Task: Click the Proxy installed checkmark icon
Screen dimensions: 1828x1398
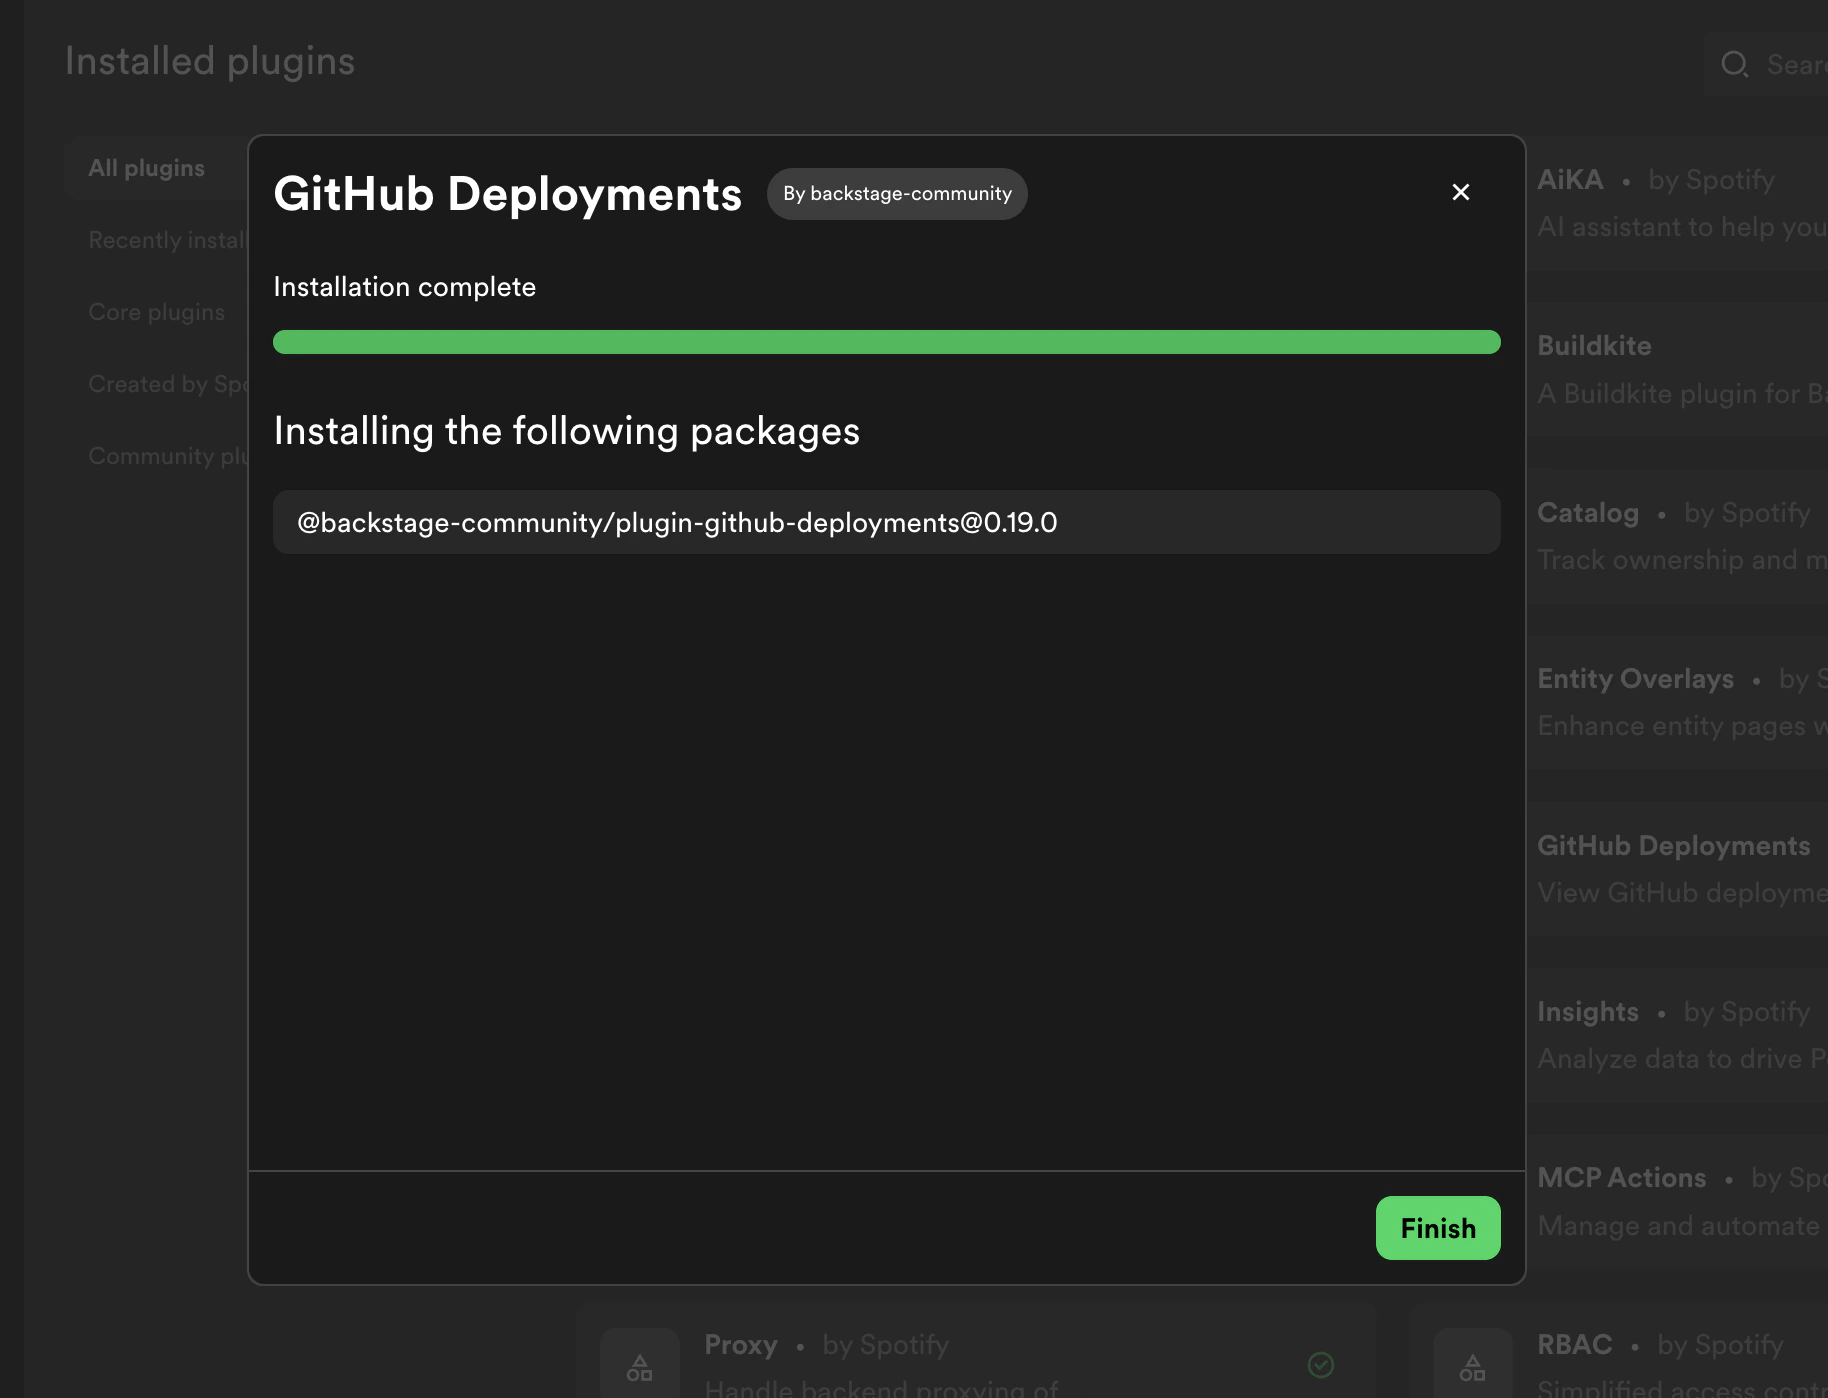Action: (x=1321, y=1365)
